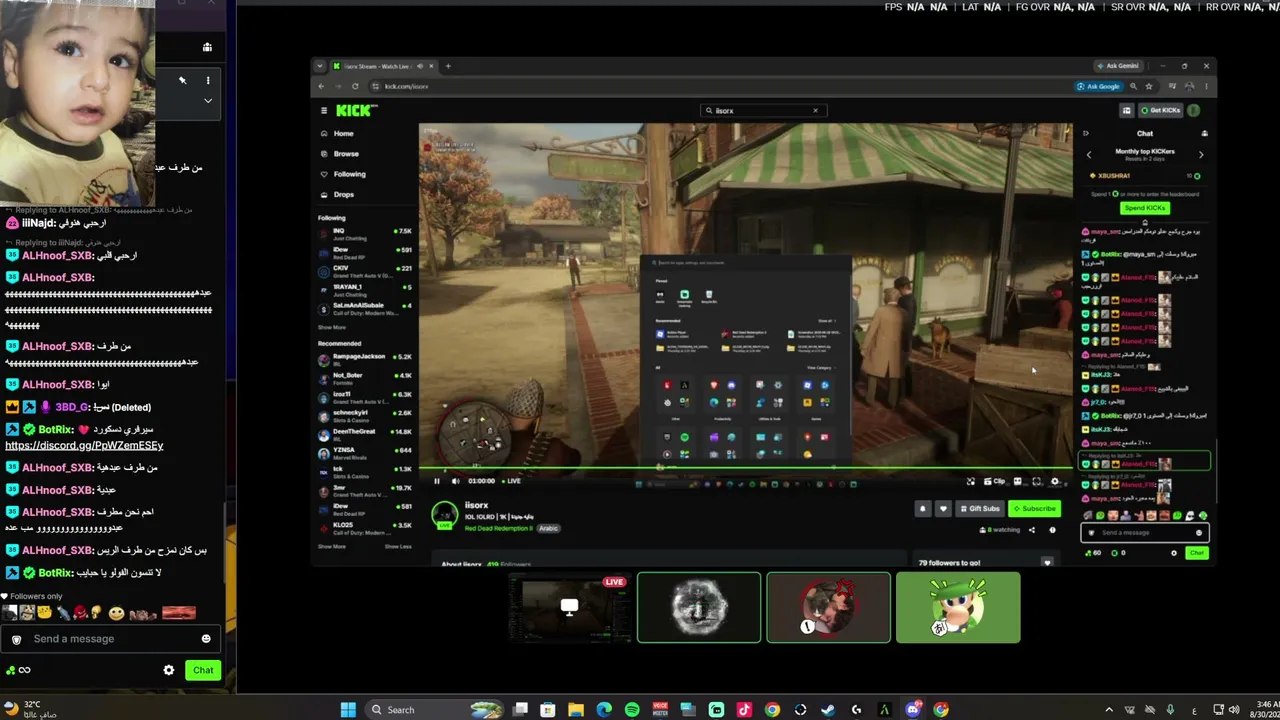The height and width of the screenshot is (720, 1280).
Task: Open the video player settings gear
Action: click(1055, 481)
